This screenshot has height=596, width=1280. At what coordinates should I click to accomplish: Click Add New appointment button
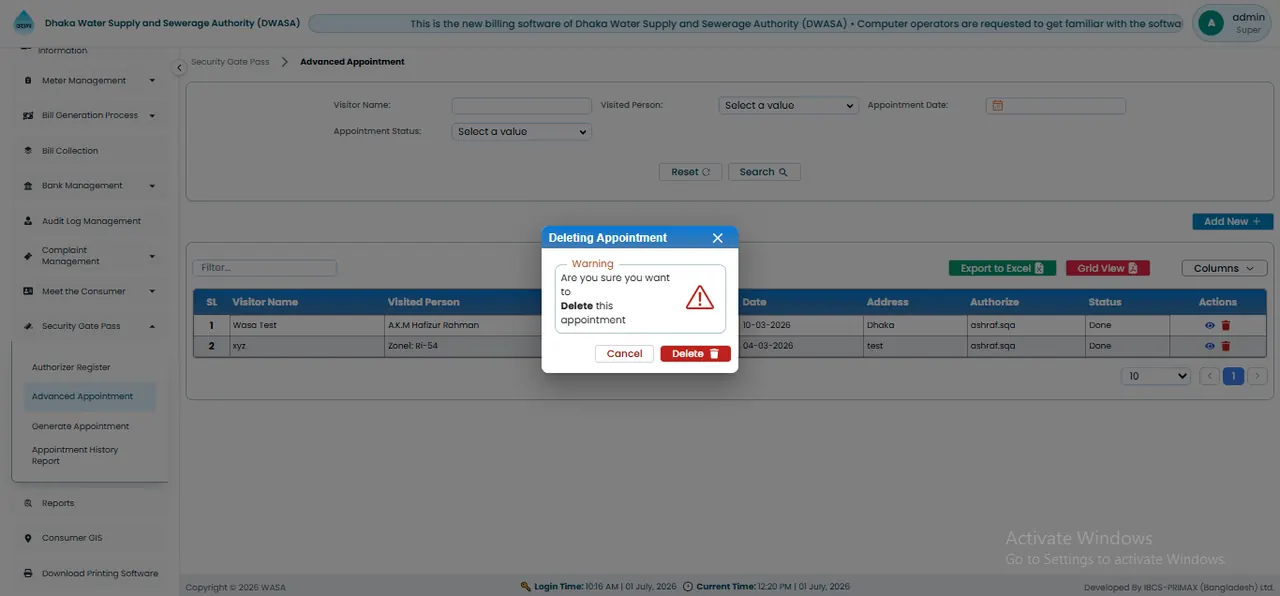1233,222
